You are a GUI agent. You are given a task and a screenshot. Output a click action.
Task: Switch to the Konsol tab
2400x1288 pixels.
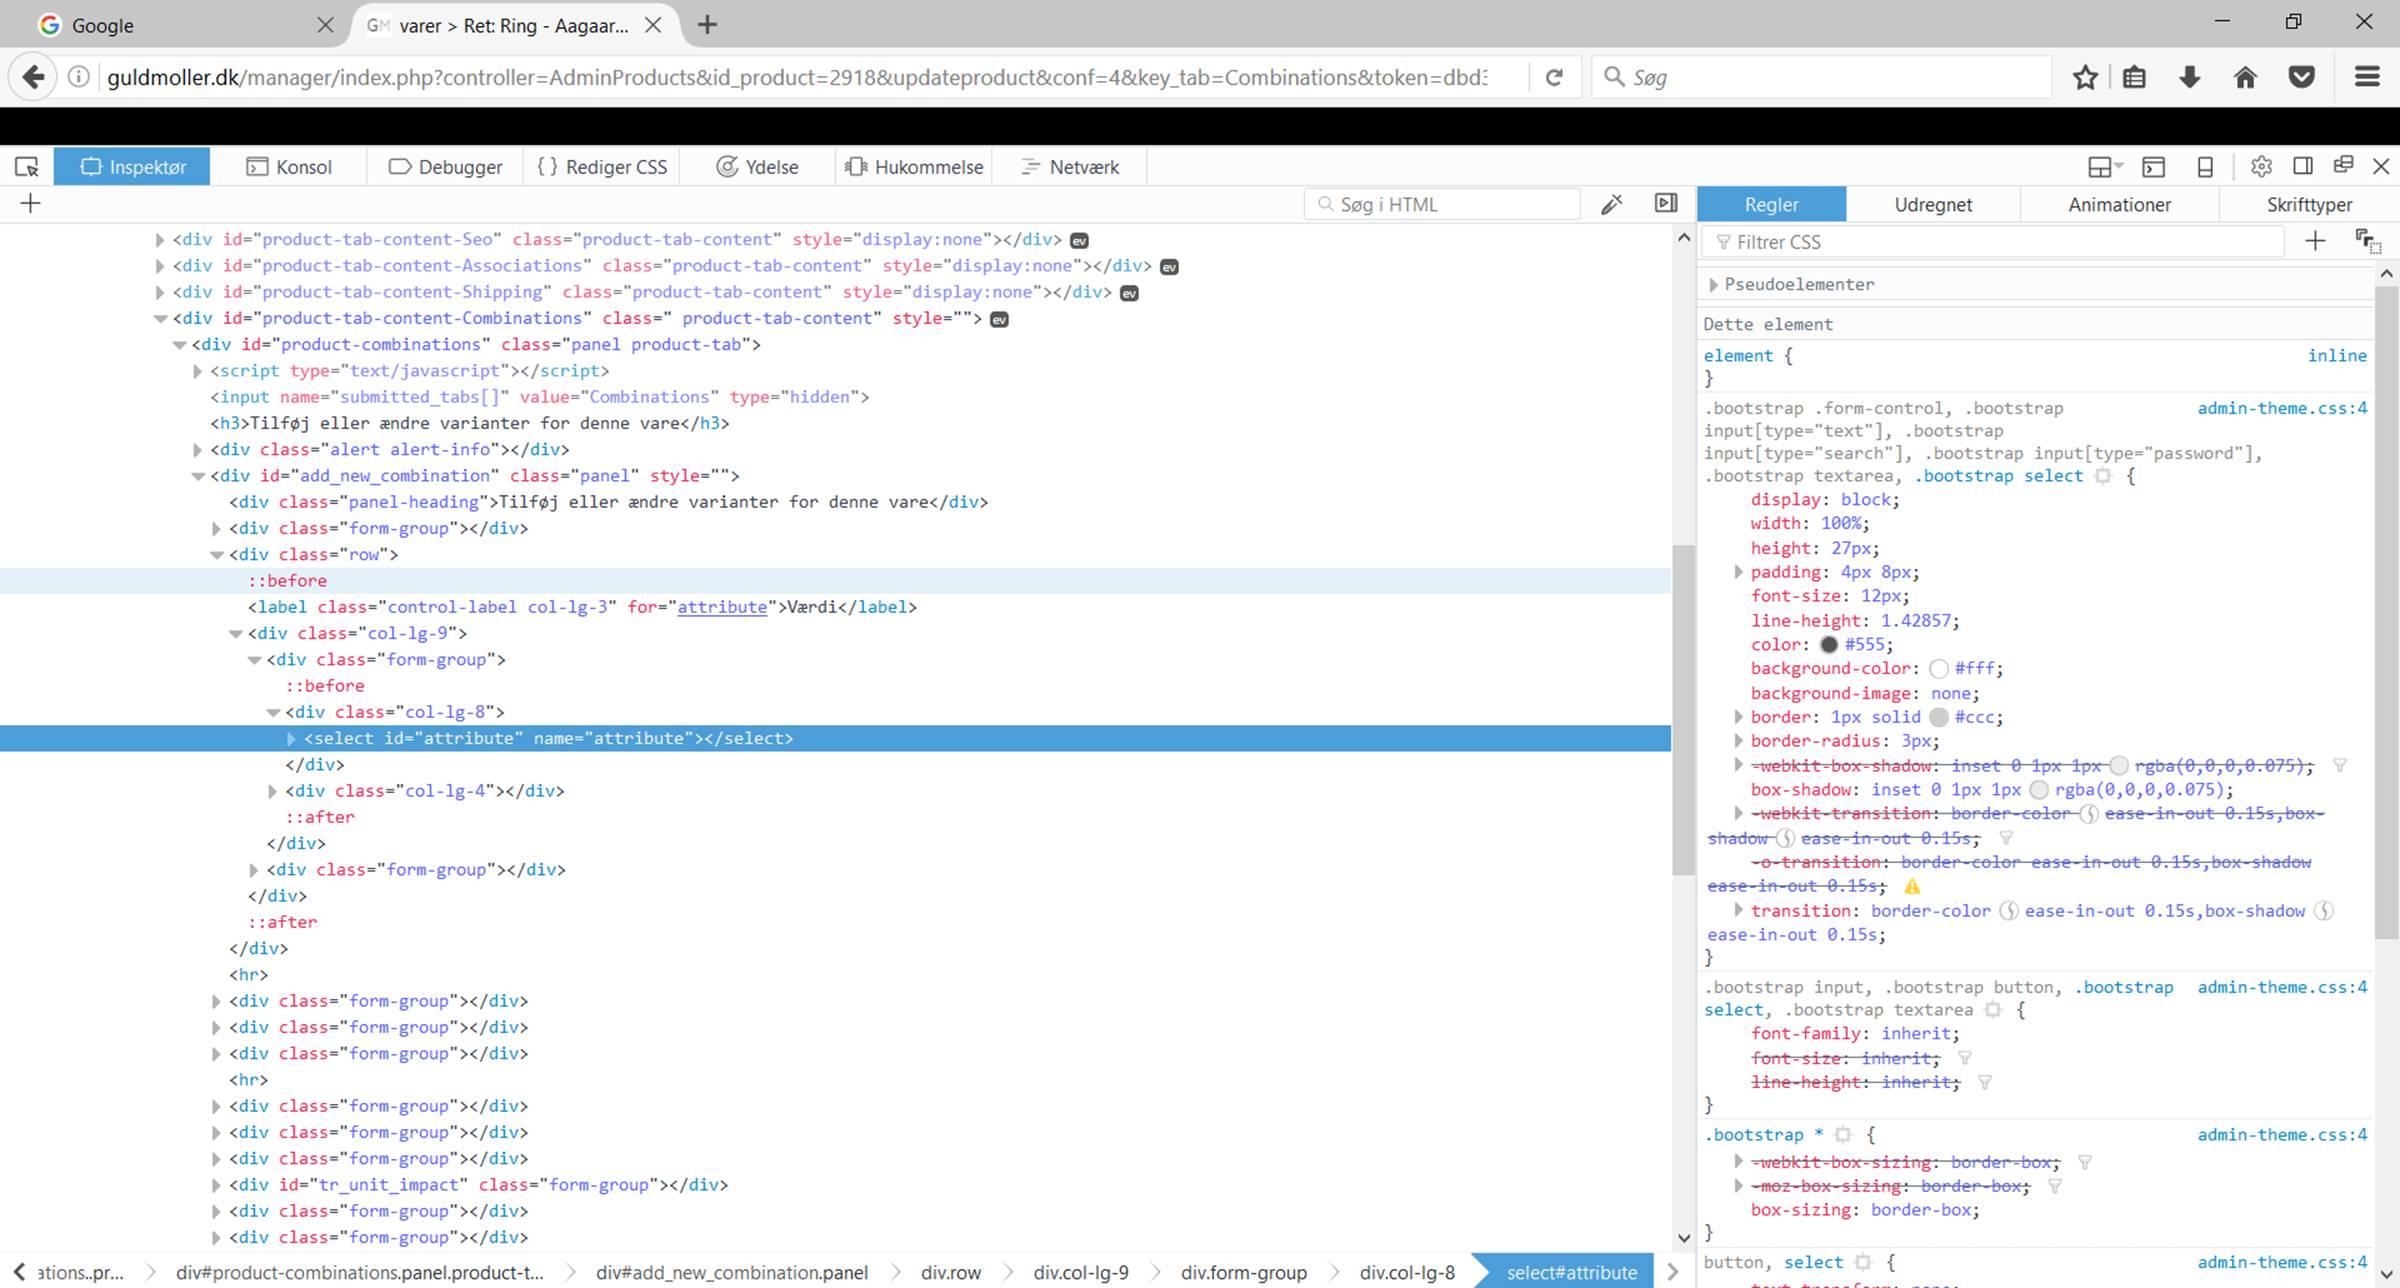289,167
